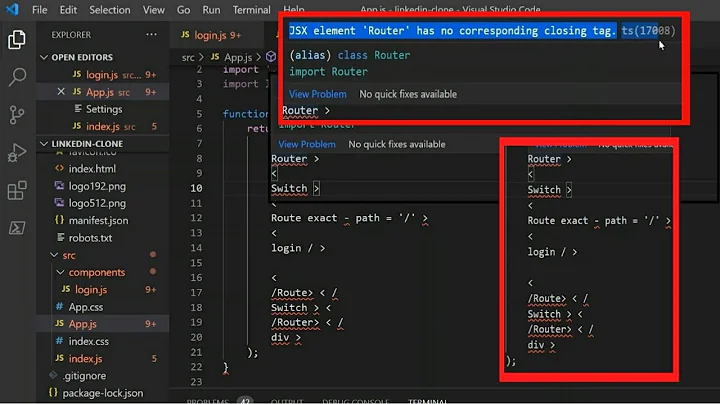Place cursor on 'login /' at line 14
The width and height of the screenshot is (720, 404).
pos(292,248)
